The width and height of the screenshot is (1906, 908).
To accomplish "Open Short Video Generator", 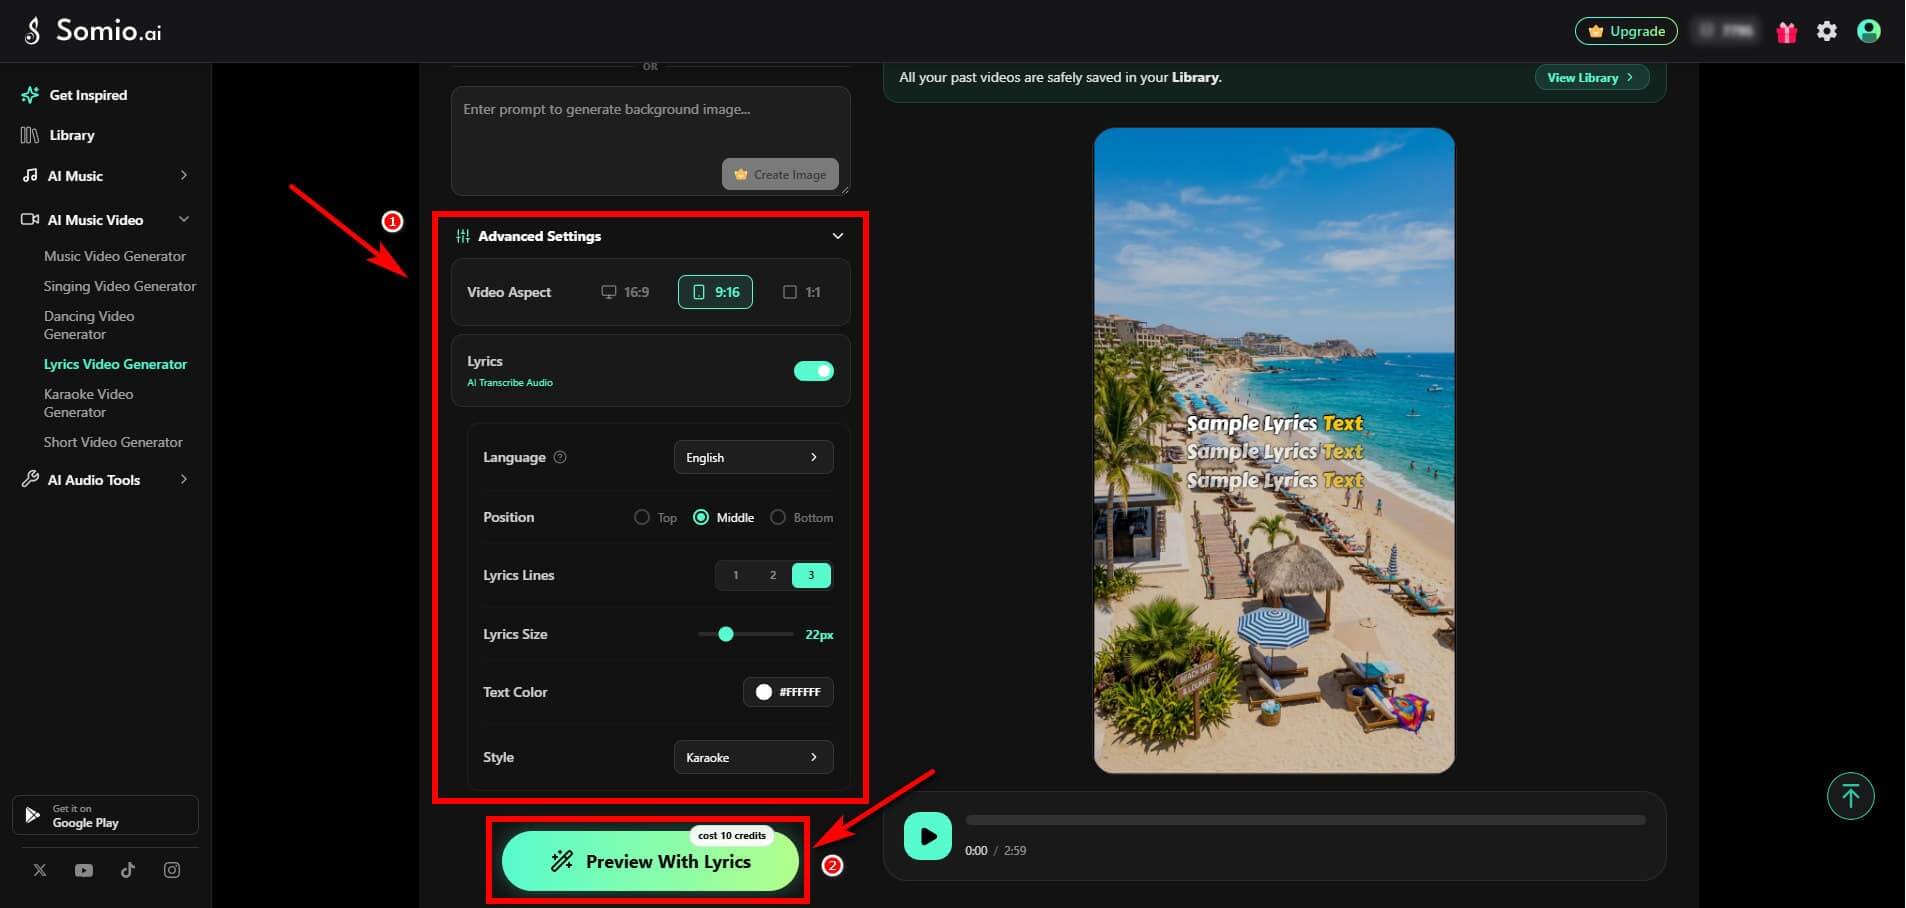I will [x=113, y=442].
